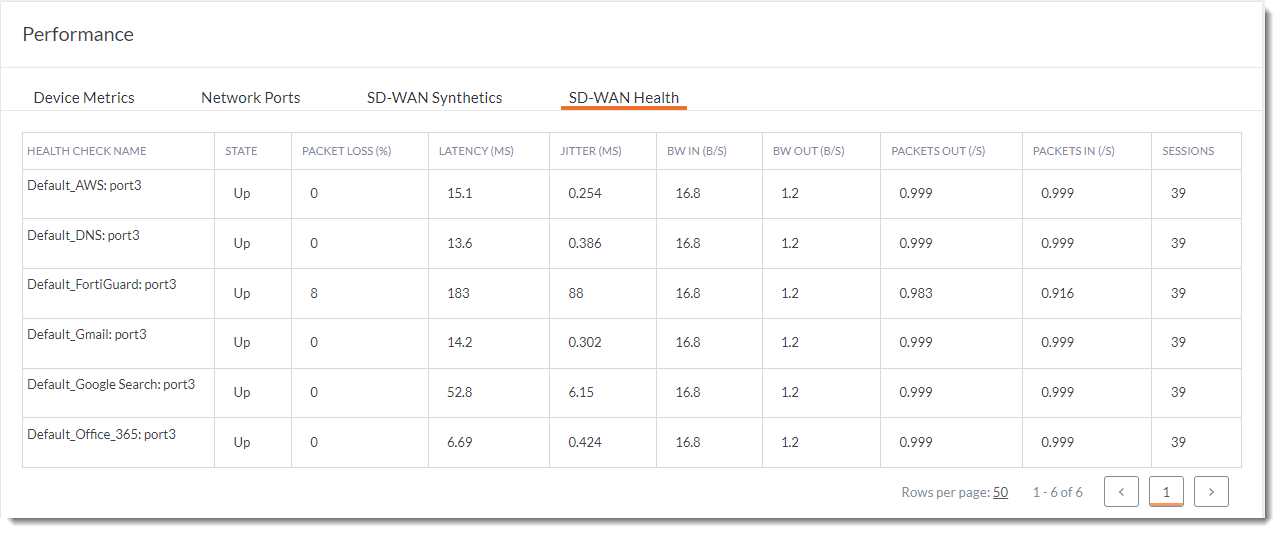Click the BW In (B/S) column header
Screen dimensions: 1280x533
click(x=697, y=151)
